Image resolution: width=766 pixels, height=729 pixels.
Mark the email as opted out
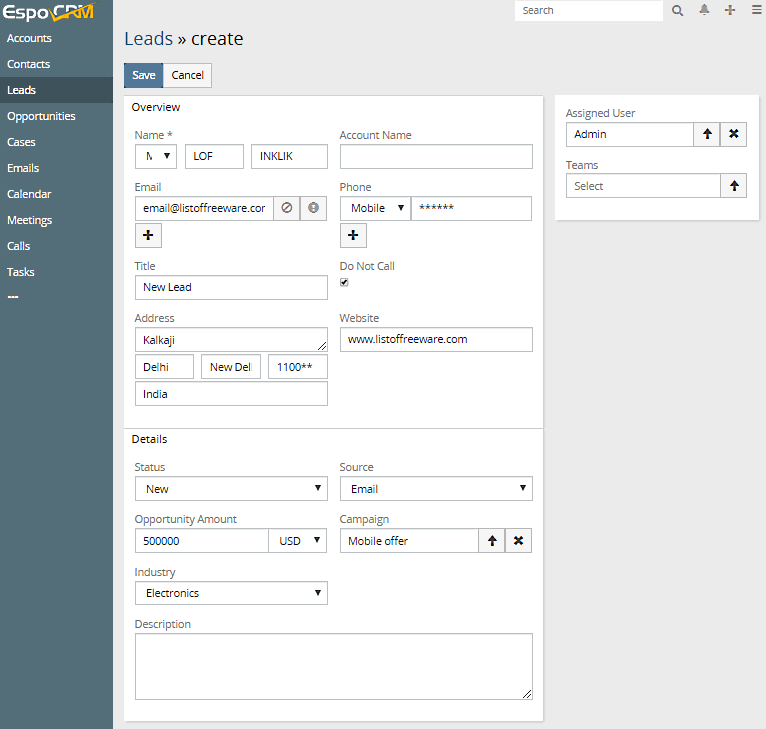tap(287, 208)
